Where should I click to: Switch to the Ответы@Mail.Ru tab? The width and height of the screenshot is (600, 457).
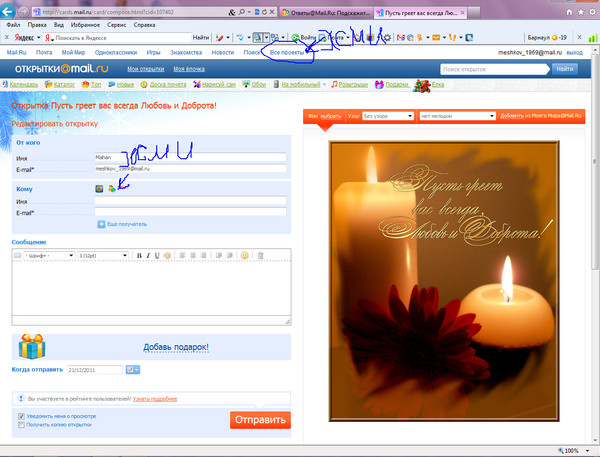click(x=326, y=13)
